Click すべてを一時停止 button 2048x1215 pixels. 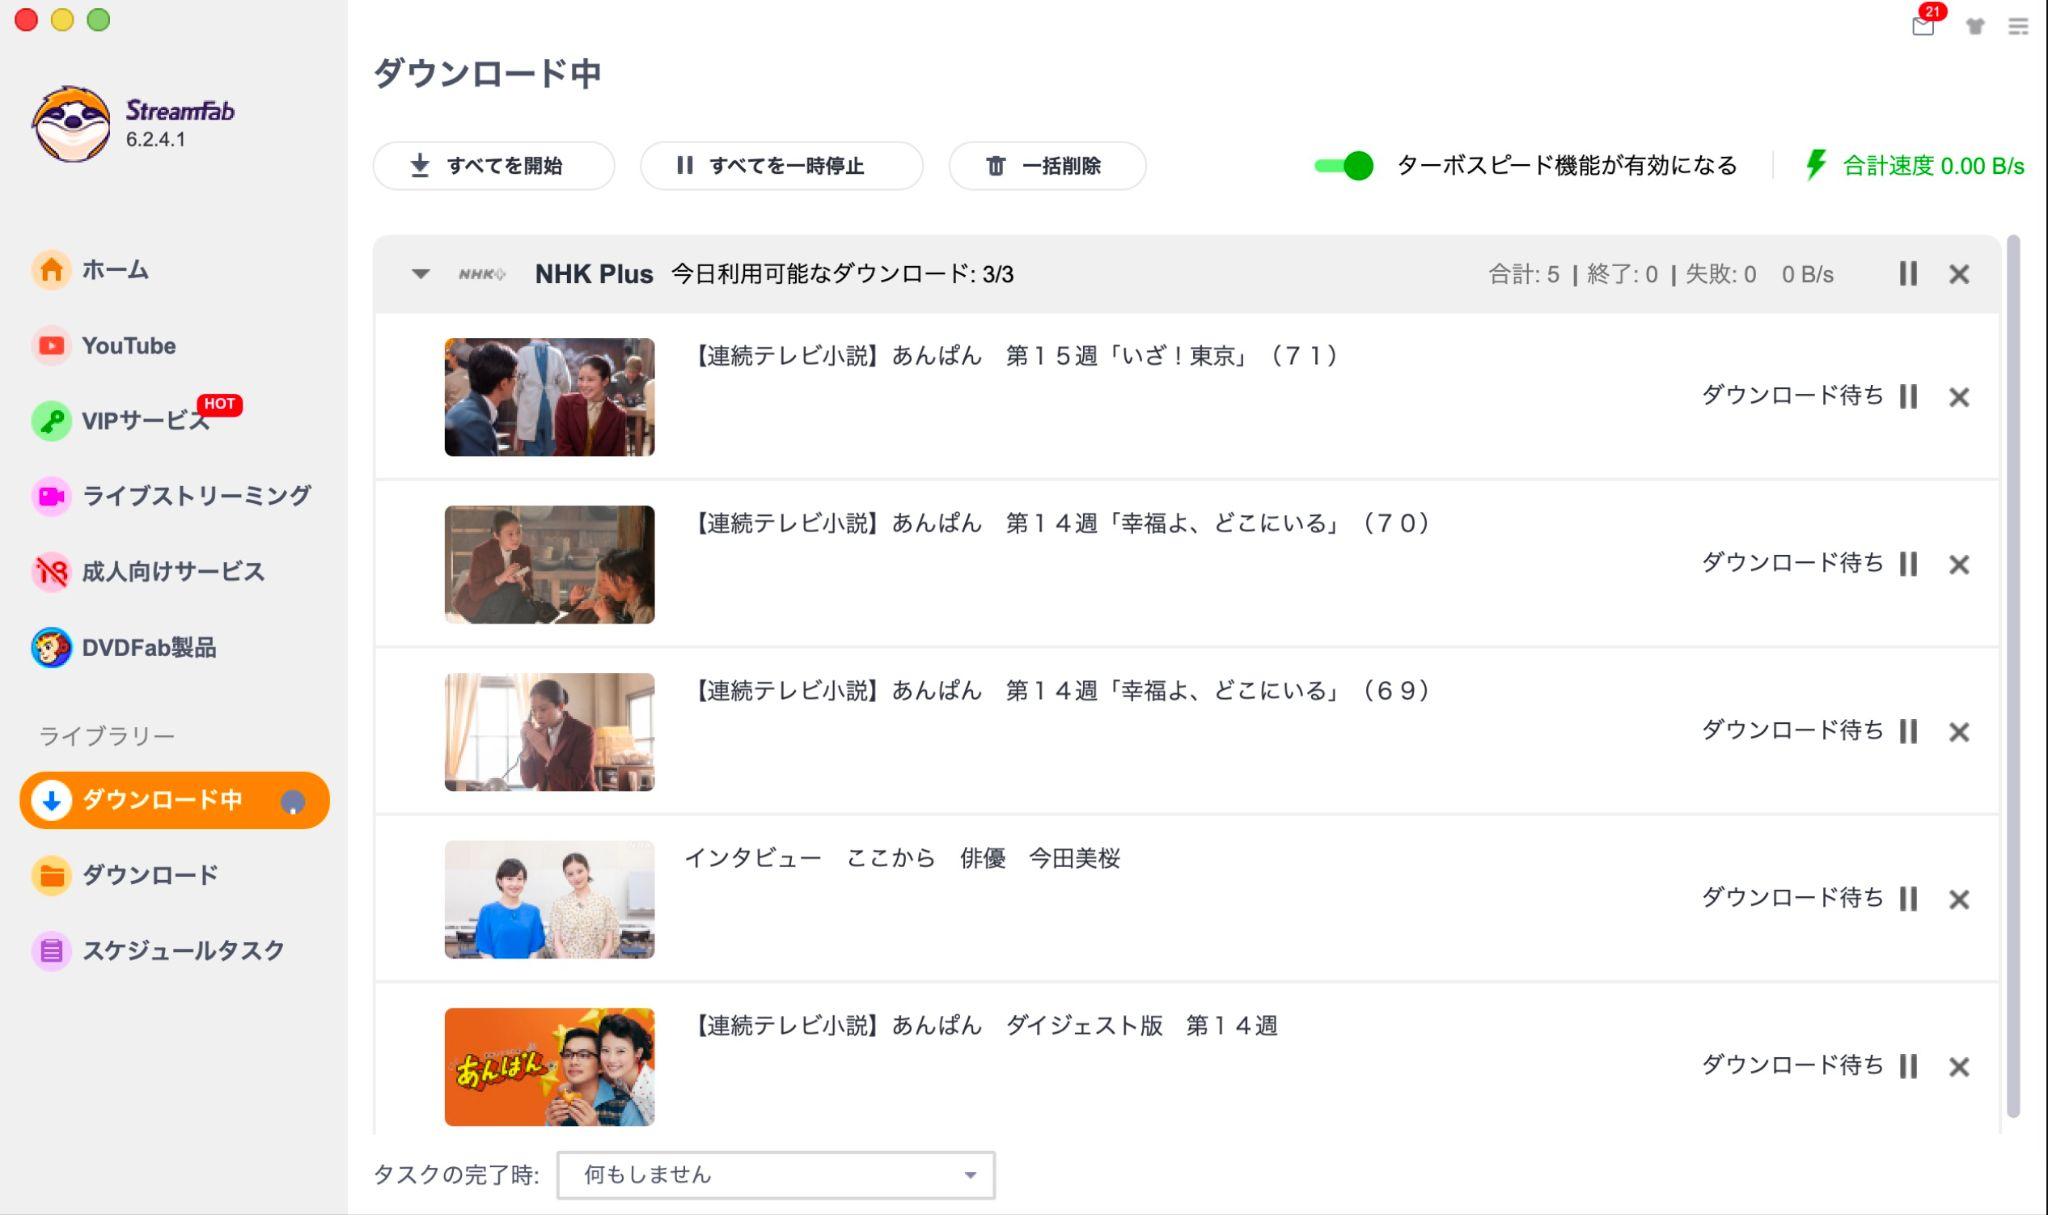[x=781, y=166]
